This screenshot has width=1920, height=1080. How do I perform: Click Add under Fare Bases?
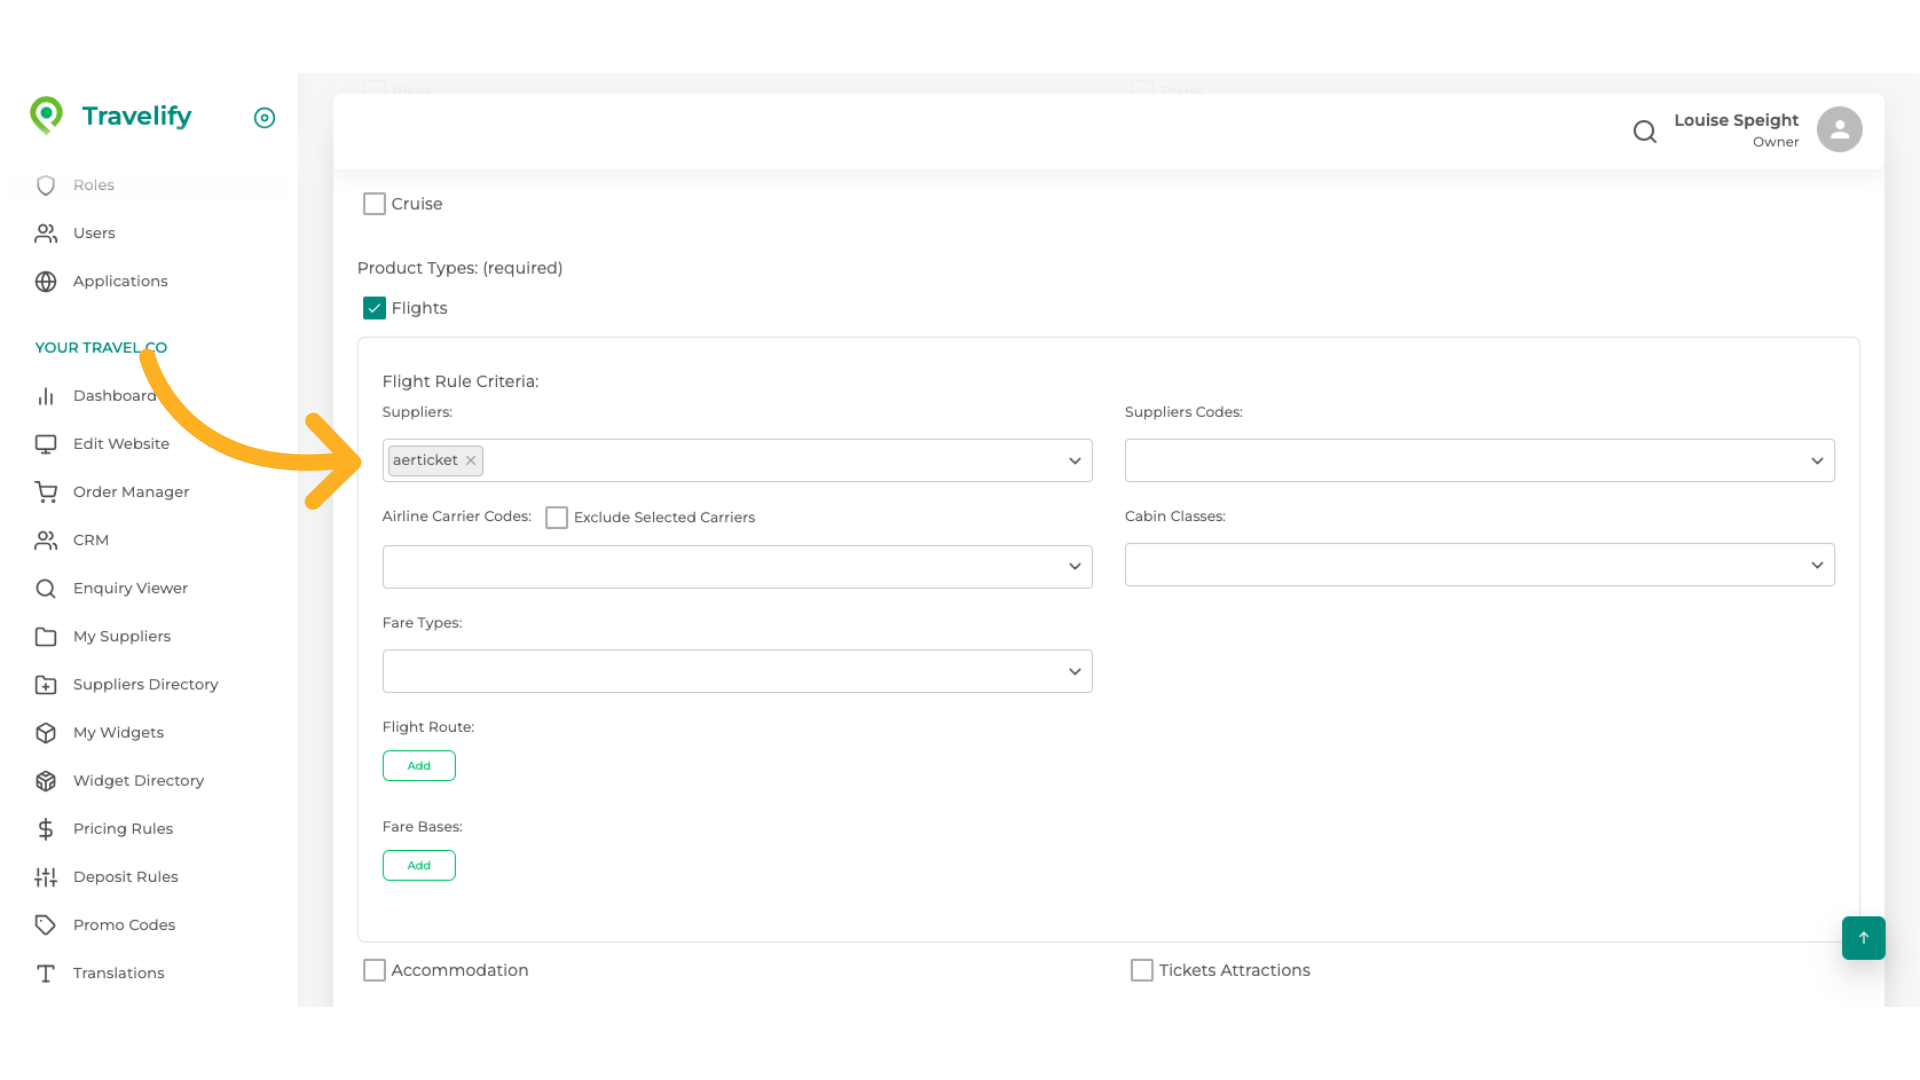coord(419,866)
